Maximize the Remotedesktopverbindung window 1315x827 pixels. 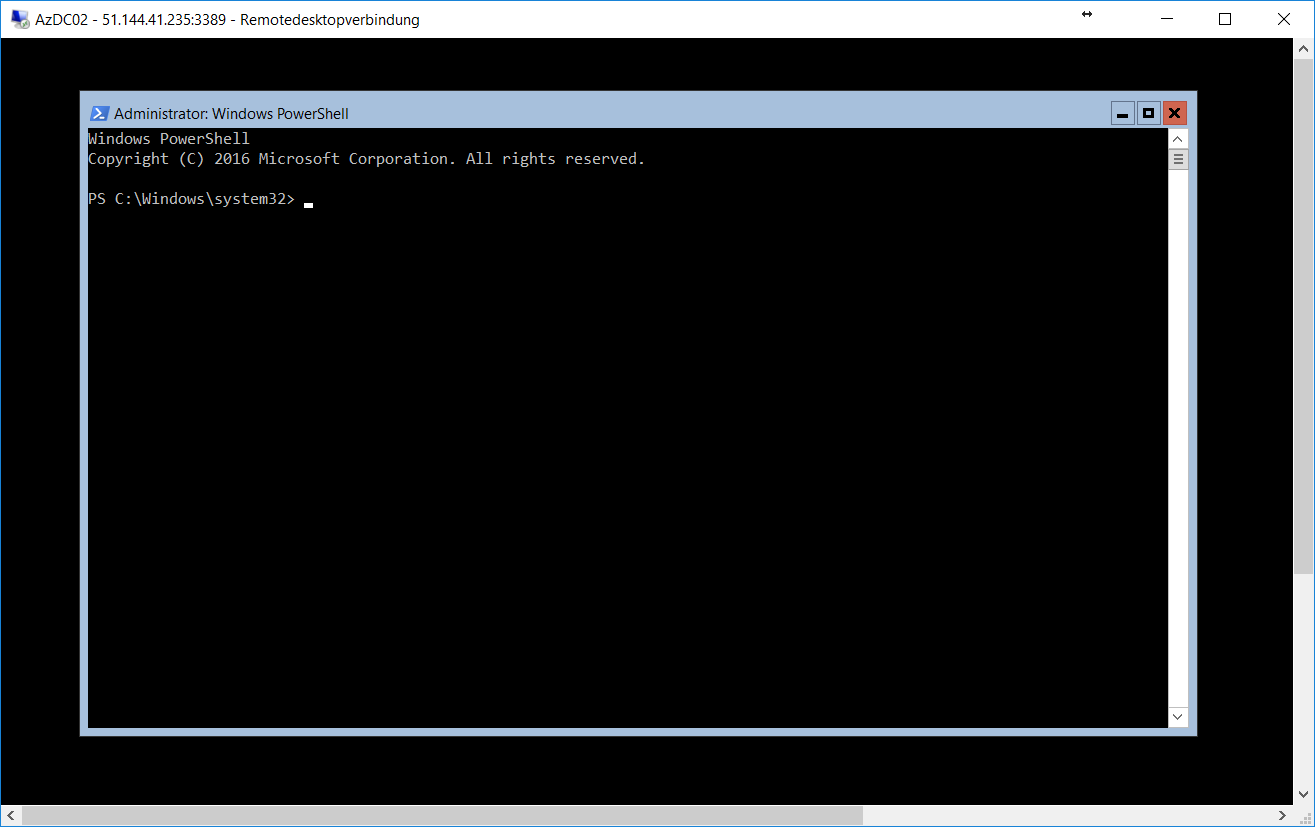coord(1225,19)
